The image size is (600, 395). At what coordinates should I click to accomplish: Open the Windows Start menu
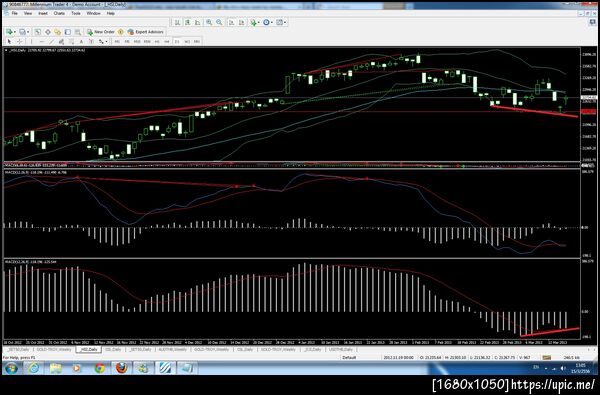point(11,368)
